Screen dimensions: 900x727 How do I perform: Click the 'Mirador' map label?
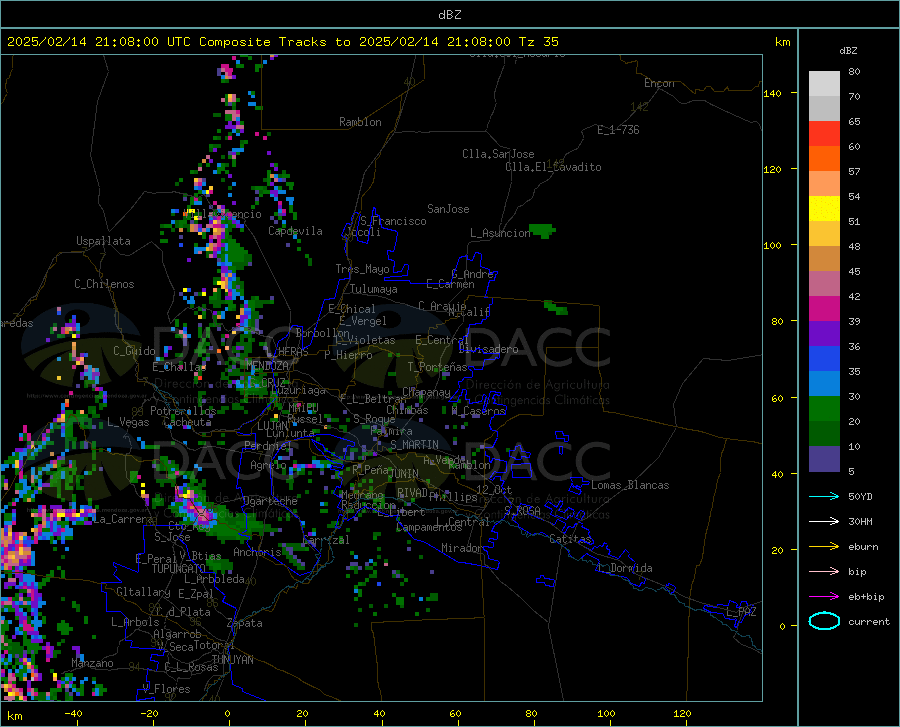coord(461,548)
